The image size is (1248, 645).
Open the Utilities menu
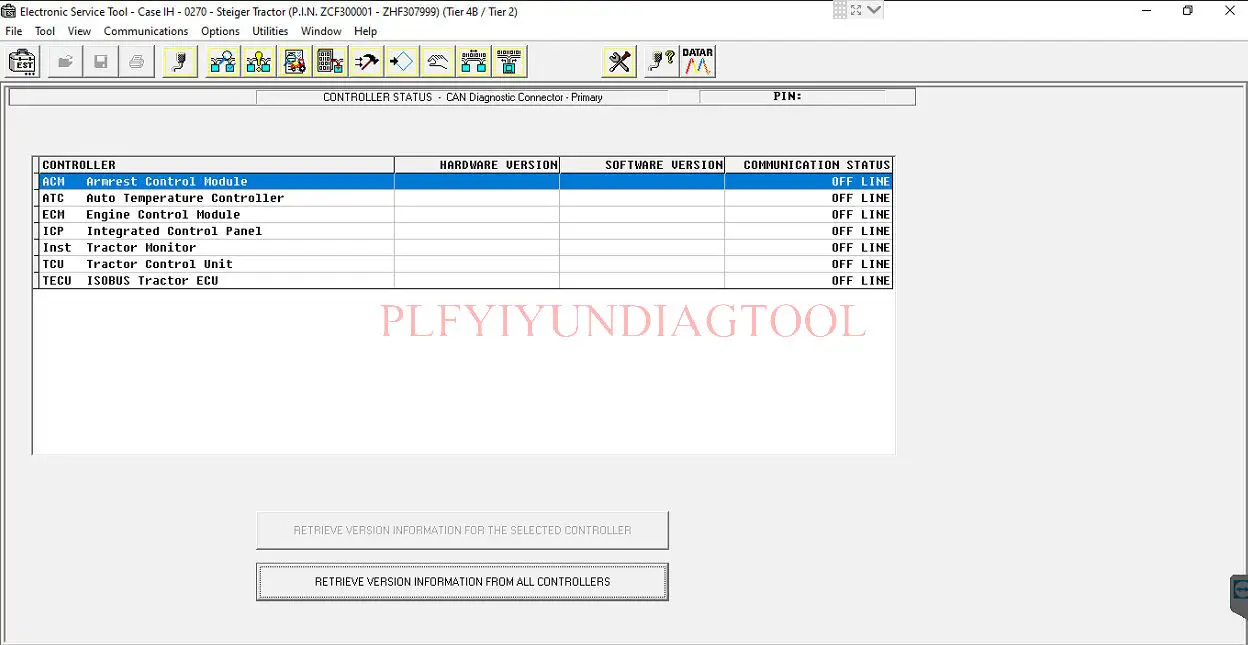coord(270,31)
